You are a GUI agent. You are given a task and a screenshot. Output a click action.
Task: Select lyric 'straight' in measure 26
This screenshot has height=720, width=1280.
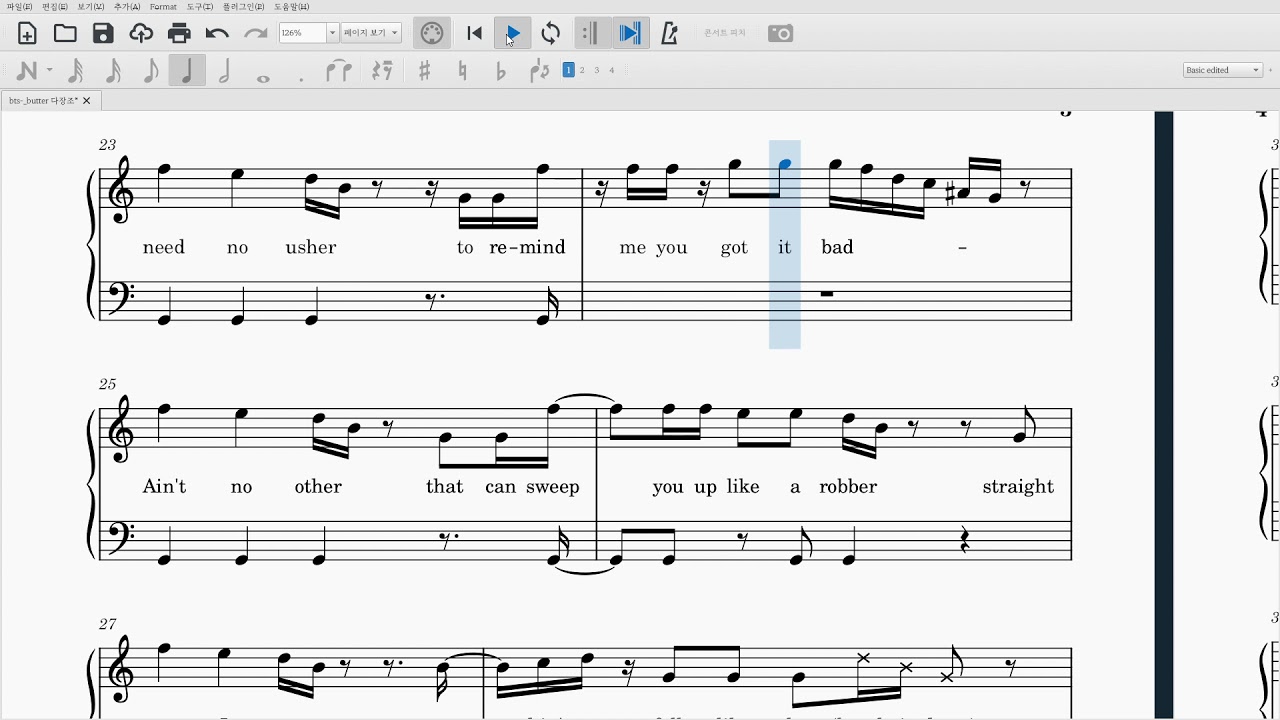(1018, 487)
